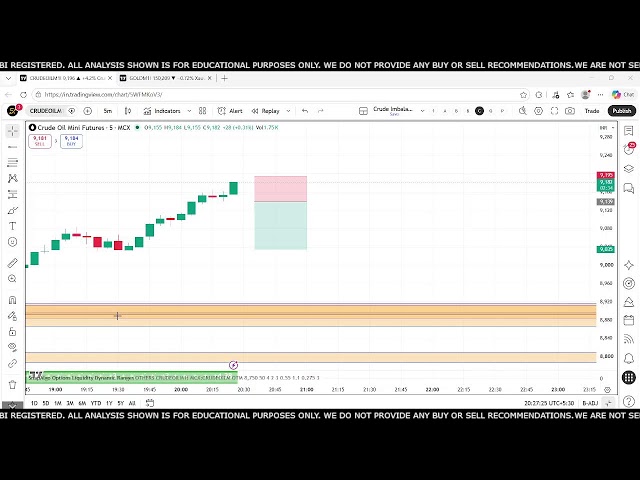Expand the Replay options arrow
This screenshot has width=640, height=480.
[288, 111]
